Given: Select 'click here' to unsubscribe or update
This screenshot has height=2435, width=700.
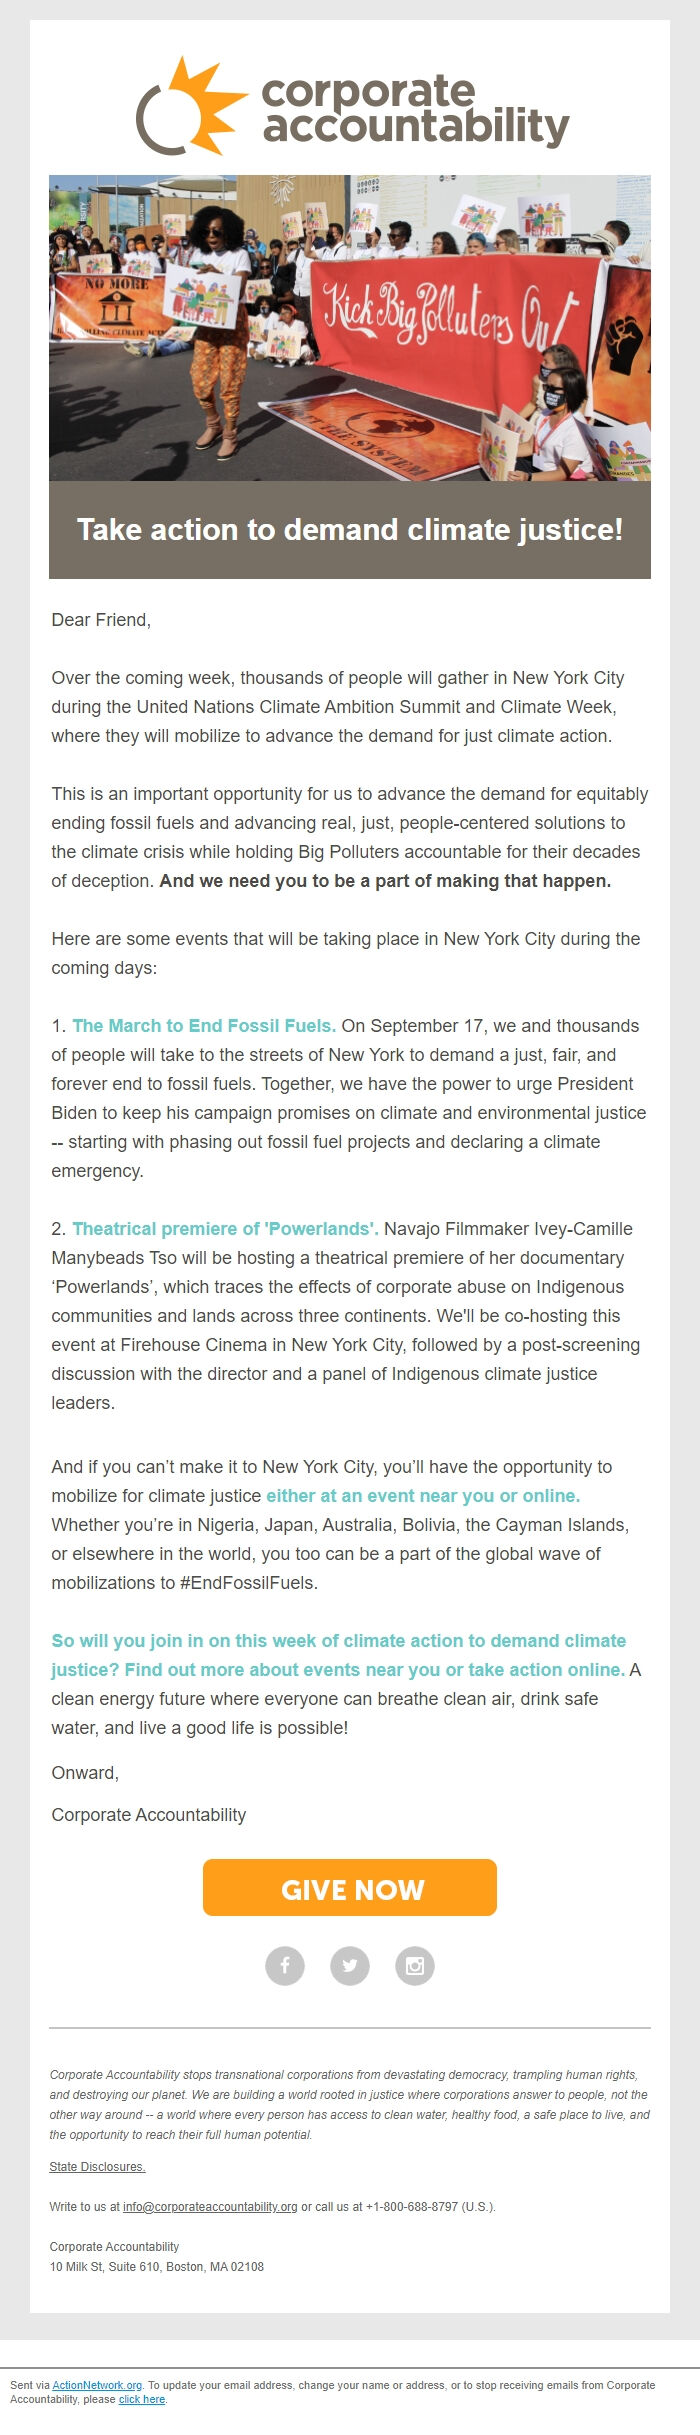Looking at the screenshot, I should 142,2399.
